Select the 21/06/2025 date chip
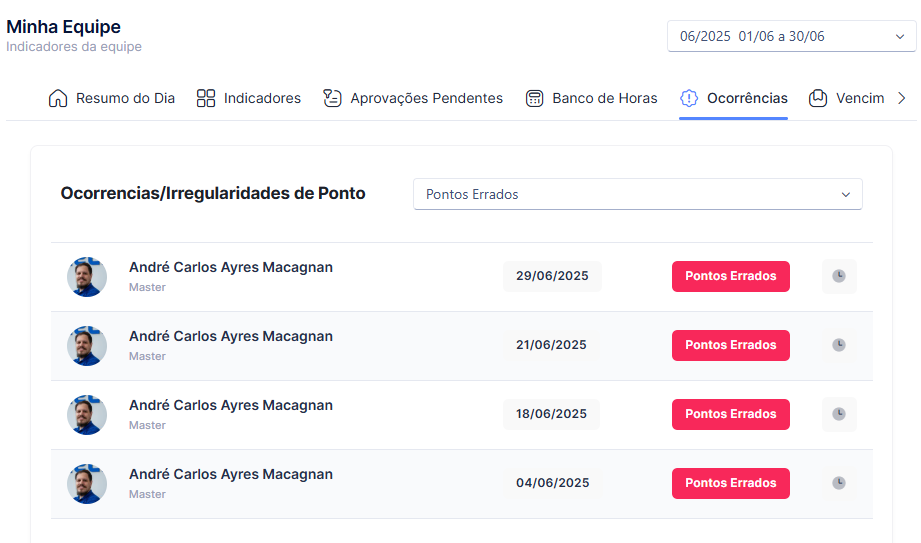Viewport: 921px width, 543px height. click(551, 345)
